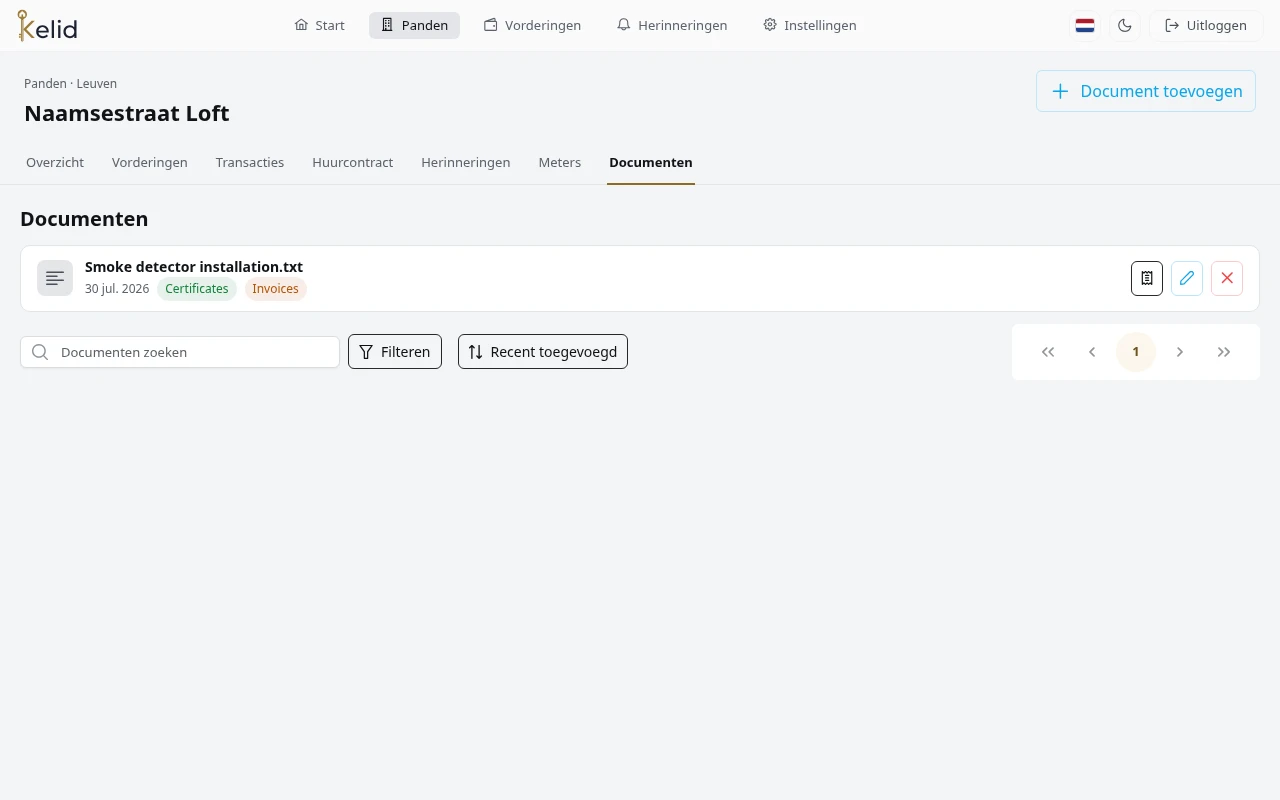1280x800 pixels.
Task: Toggle dark mode with moon icon
Action: 1125,25
